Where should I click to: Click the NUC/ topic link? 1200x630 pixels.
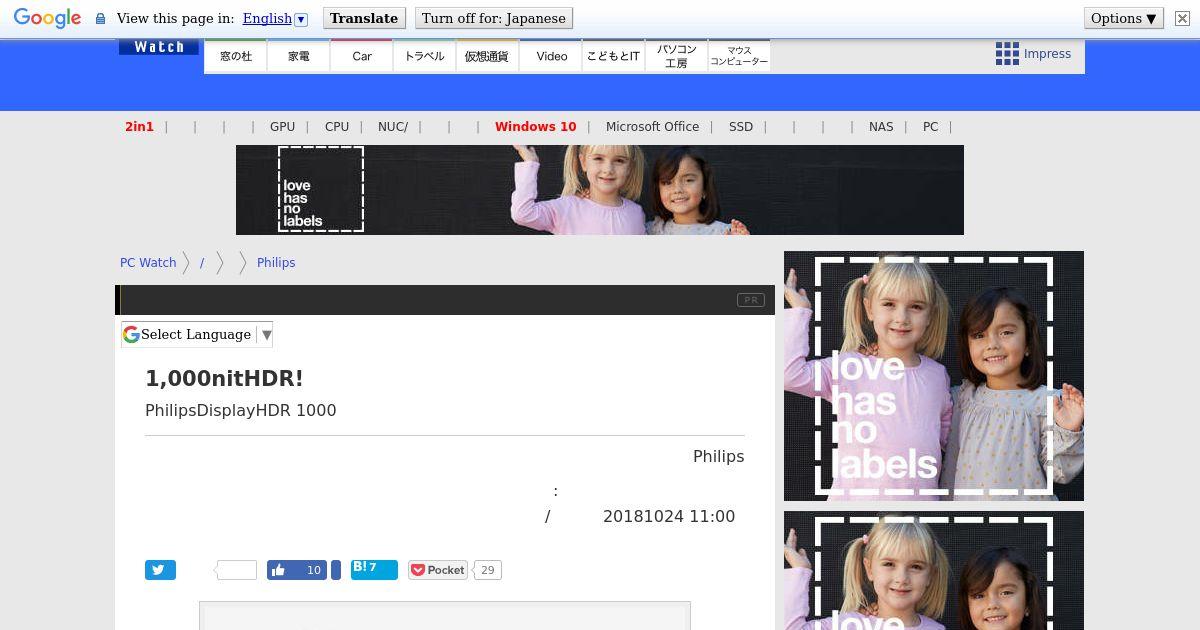(x=393, y=127)
